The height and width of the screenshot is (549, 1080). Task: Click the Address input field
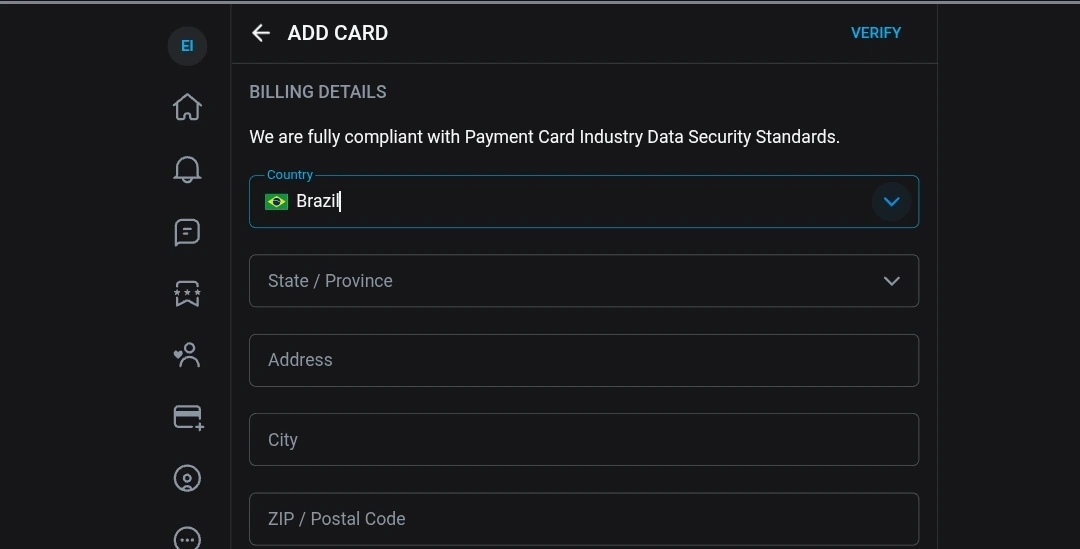583,360
